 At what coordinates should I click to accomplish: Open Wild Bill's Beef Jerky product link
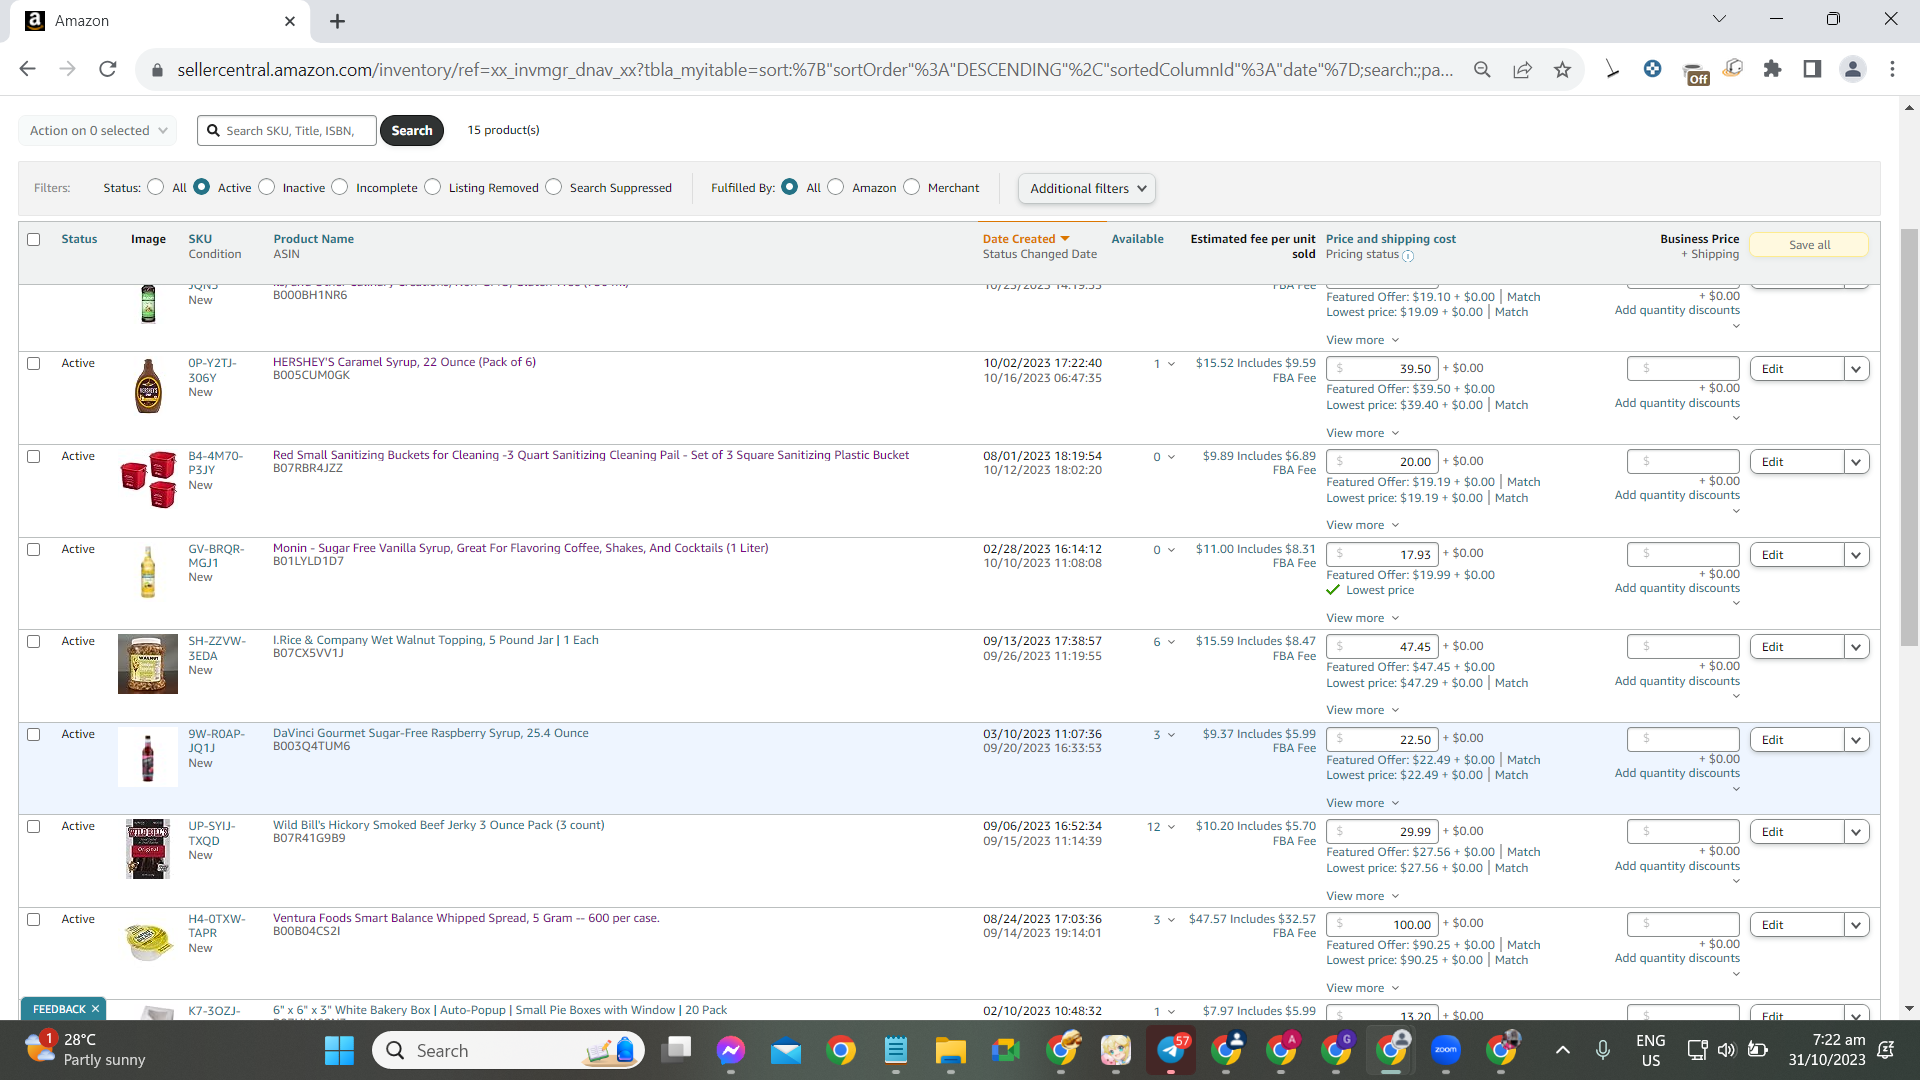[439, 825]
